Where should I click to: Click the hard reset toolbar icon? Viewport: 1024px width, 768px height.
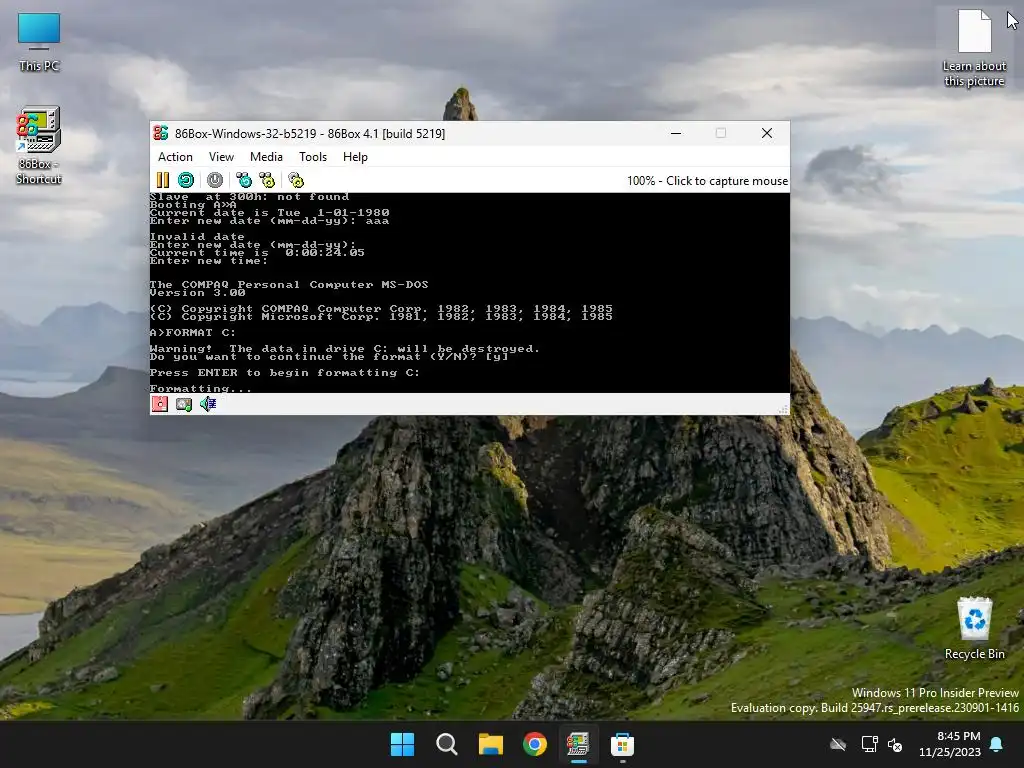186,180
